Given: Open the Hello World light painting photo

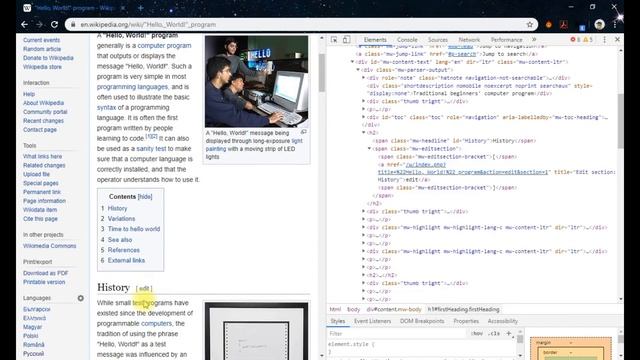Looking at the screenshot, I should 256,81.
